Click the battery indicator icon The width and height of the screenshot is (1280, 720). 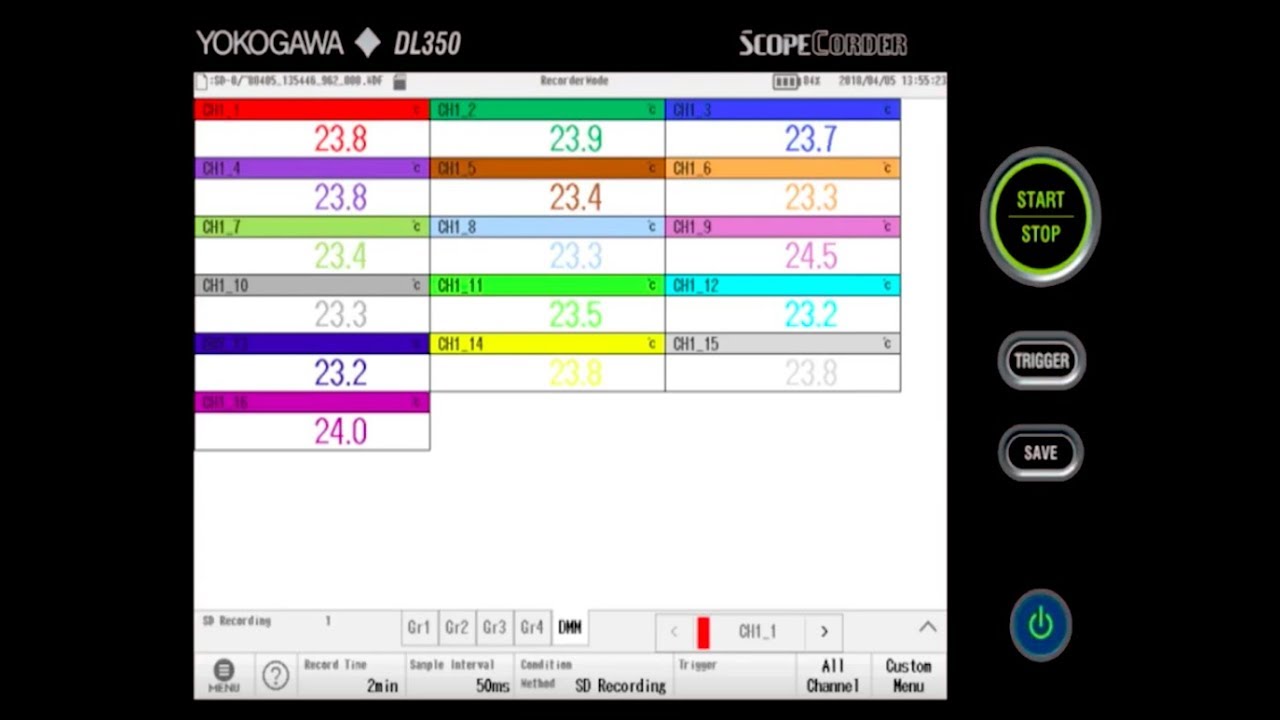[x=786, y=81]
